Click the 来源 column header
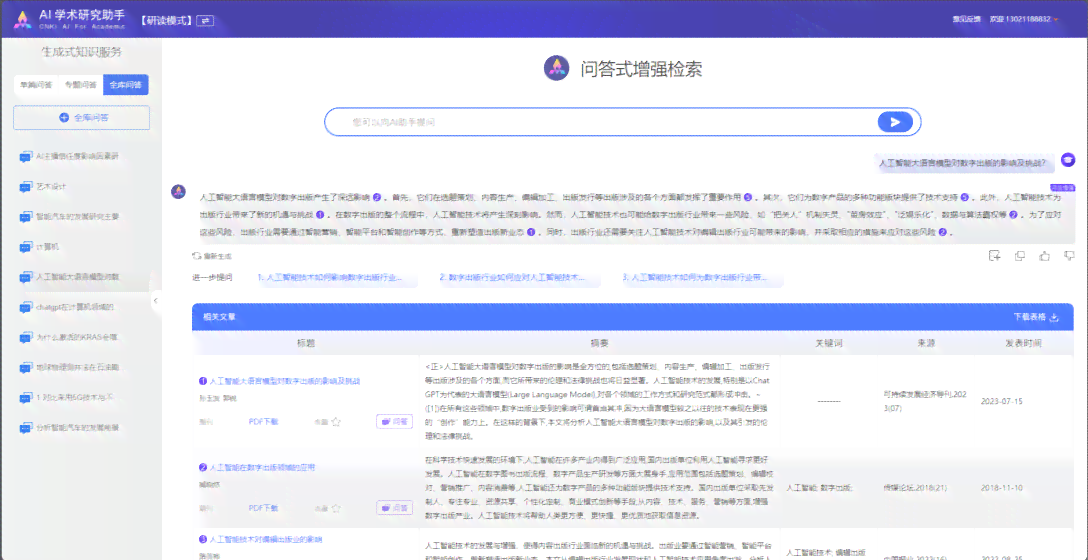 click(925, 343)
